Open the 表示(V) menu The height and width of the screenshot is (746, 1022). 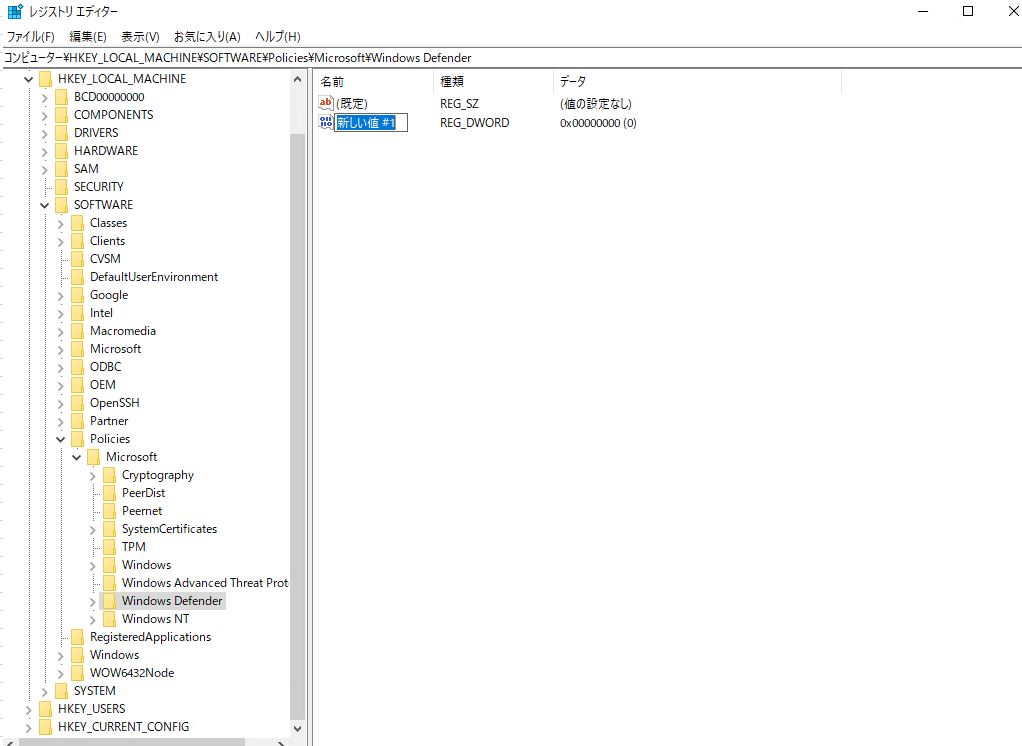[x=140, y=36]
